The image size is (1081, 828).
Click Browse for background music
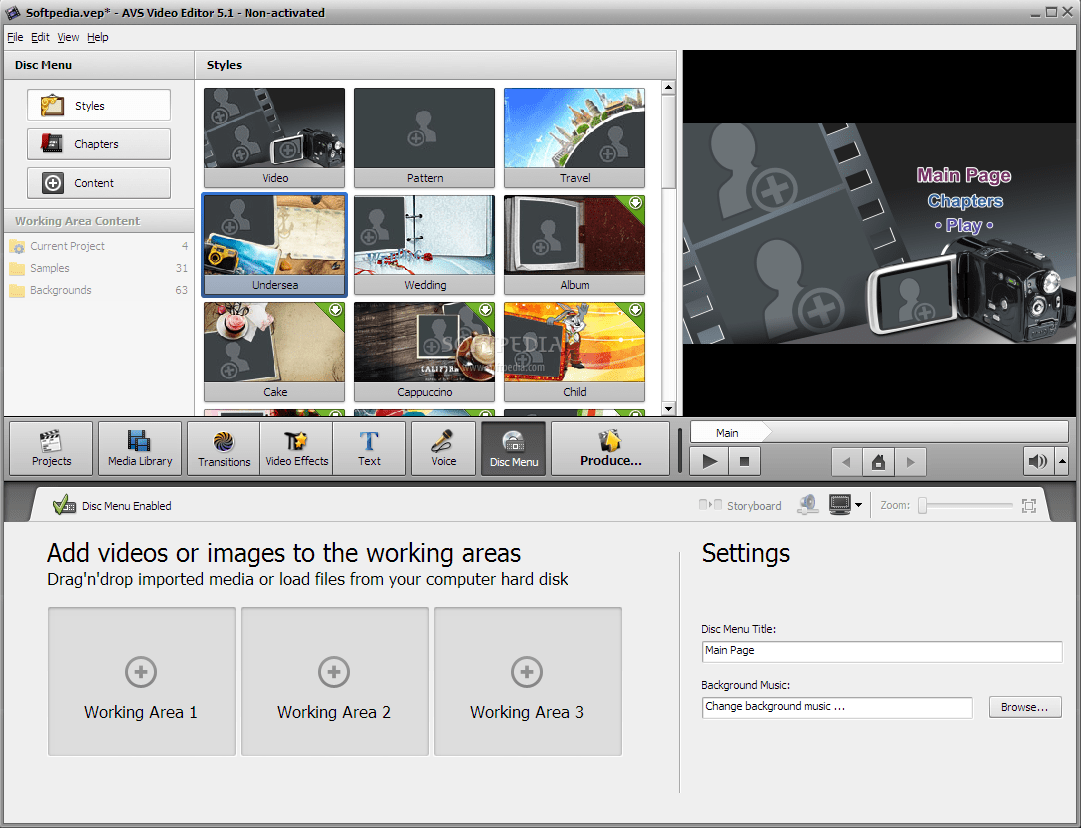(x=1024, y=707)
